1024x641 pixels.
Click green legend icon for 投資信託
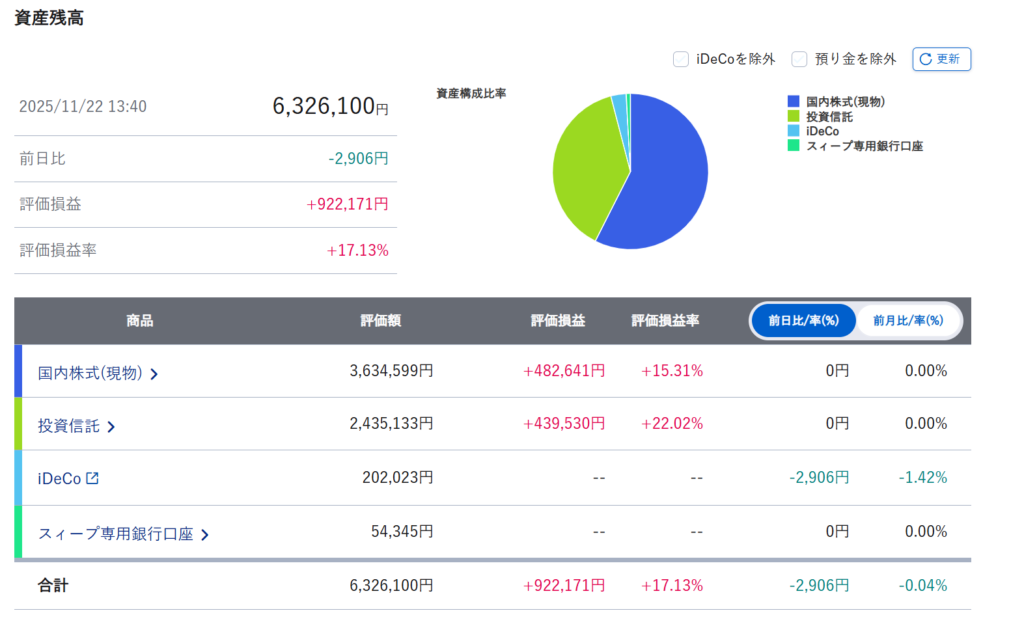coord(794,117)
